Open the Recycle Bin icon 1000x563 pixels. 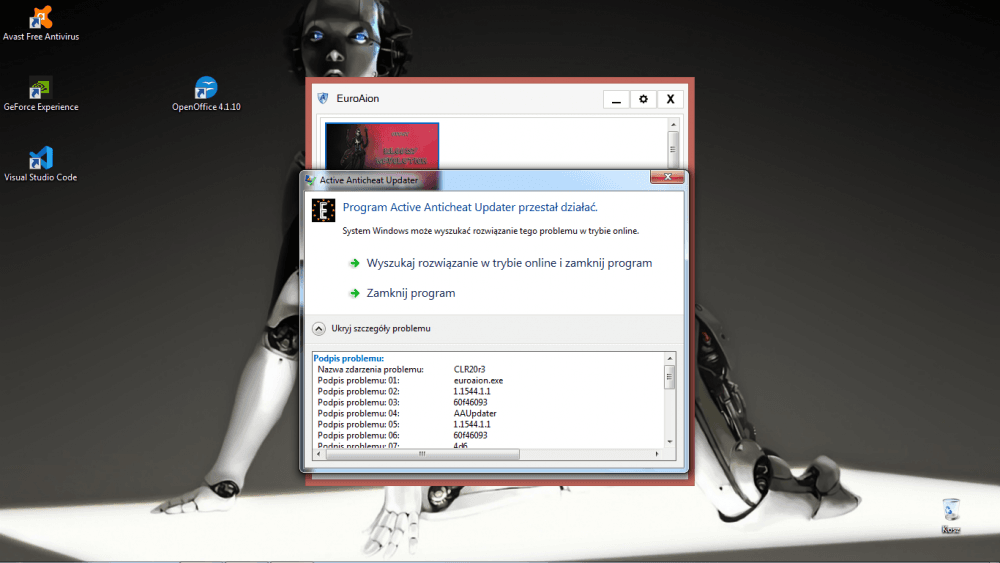pos(950,509)
